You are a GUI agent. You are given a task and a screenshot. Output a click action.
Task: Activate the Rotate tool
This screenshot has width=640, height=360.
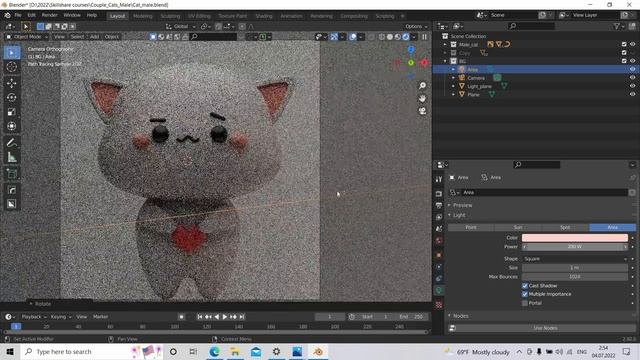11,97
